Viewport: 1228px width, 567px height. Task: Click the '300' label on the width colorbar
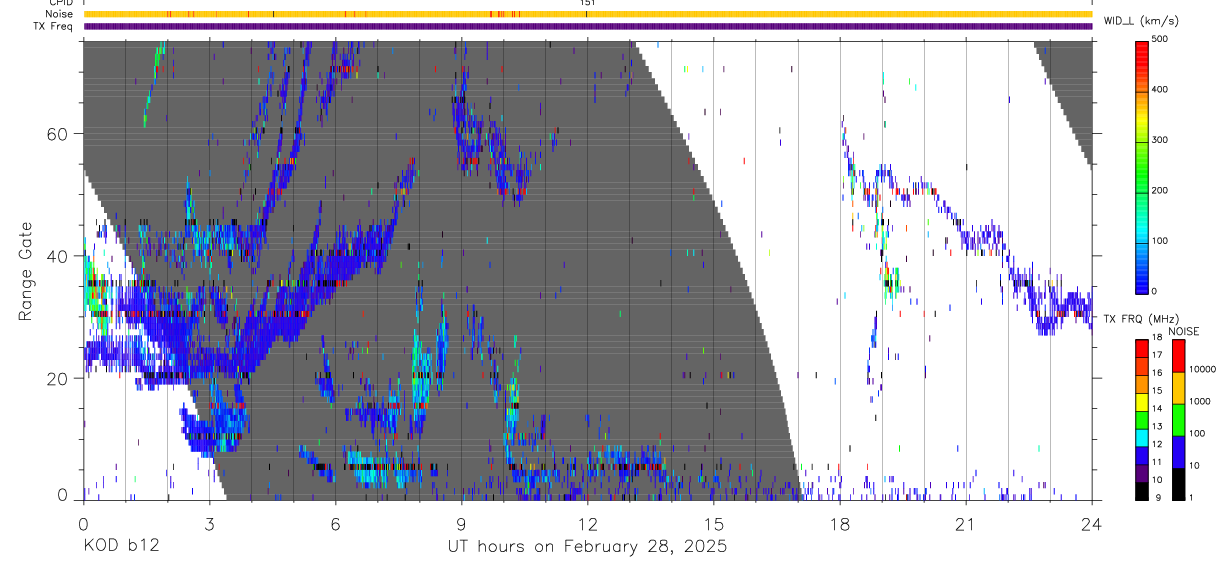pyautogui.click(x=1161, y=140)
